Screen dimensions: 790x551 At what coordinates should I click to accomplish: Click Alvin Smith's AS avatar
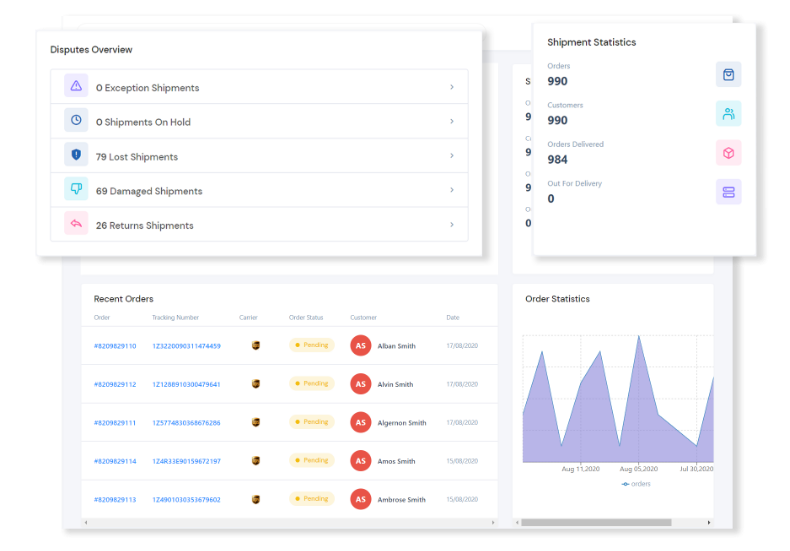tap(361, 384)
